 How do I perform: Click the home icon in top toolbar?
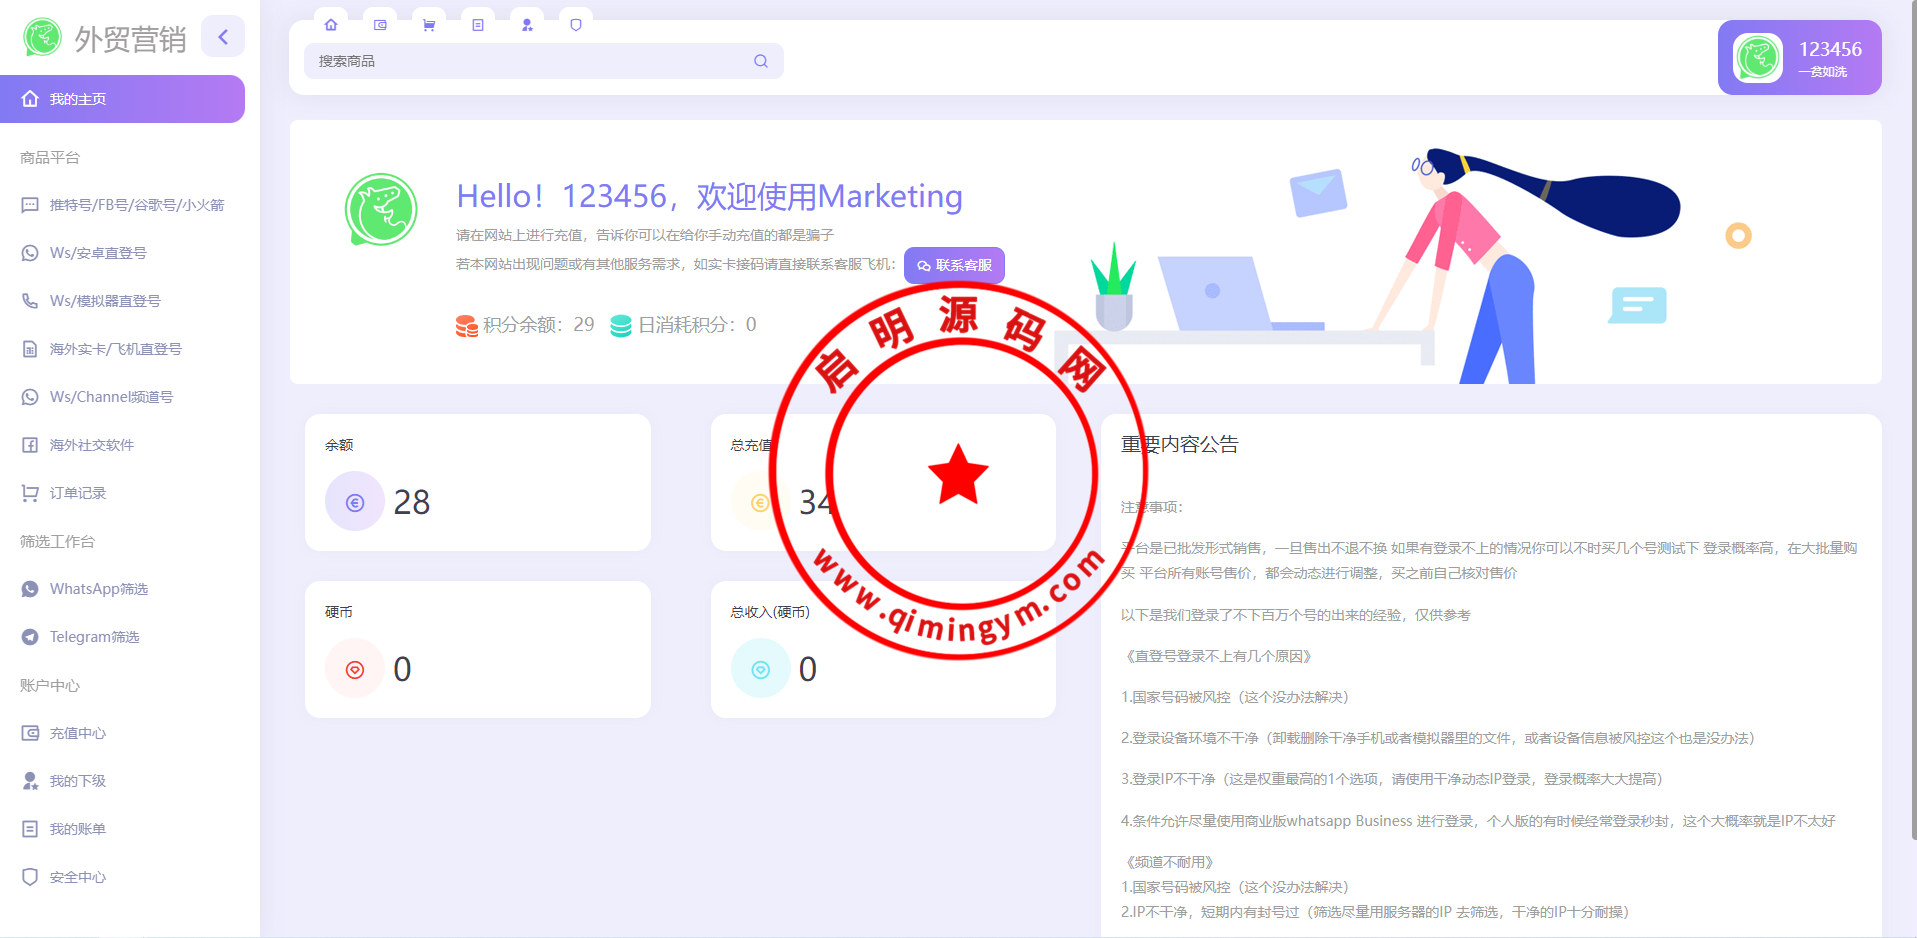[x=331, y=25]
